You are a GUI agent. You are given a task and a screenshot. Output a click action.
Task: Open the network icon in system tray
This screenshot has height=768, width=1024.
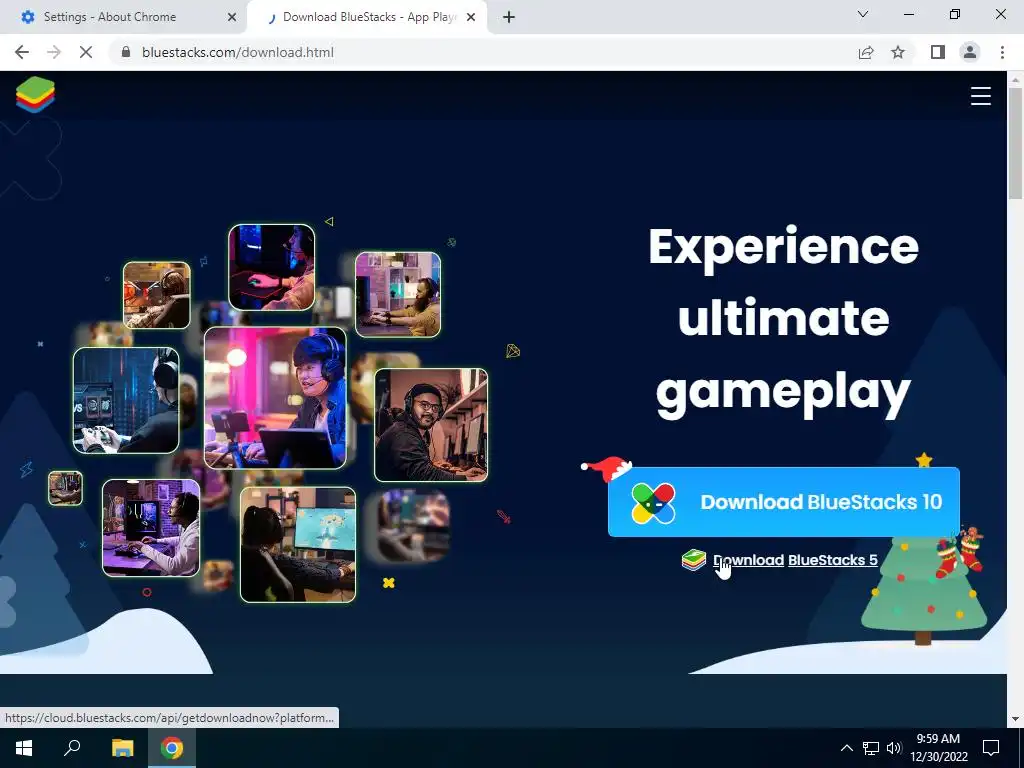871,748
